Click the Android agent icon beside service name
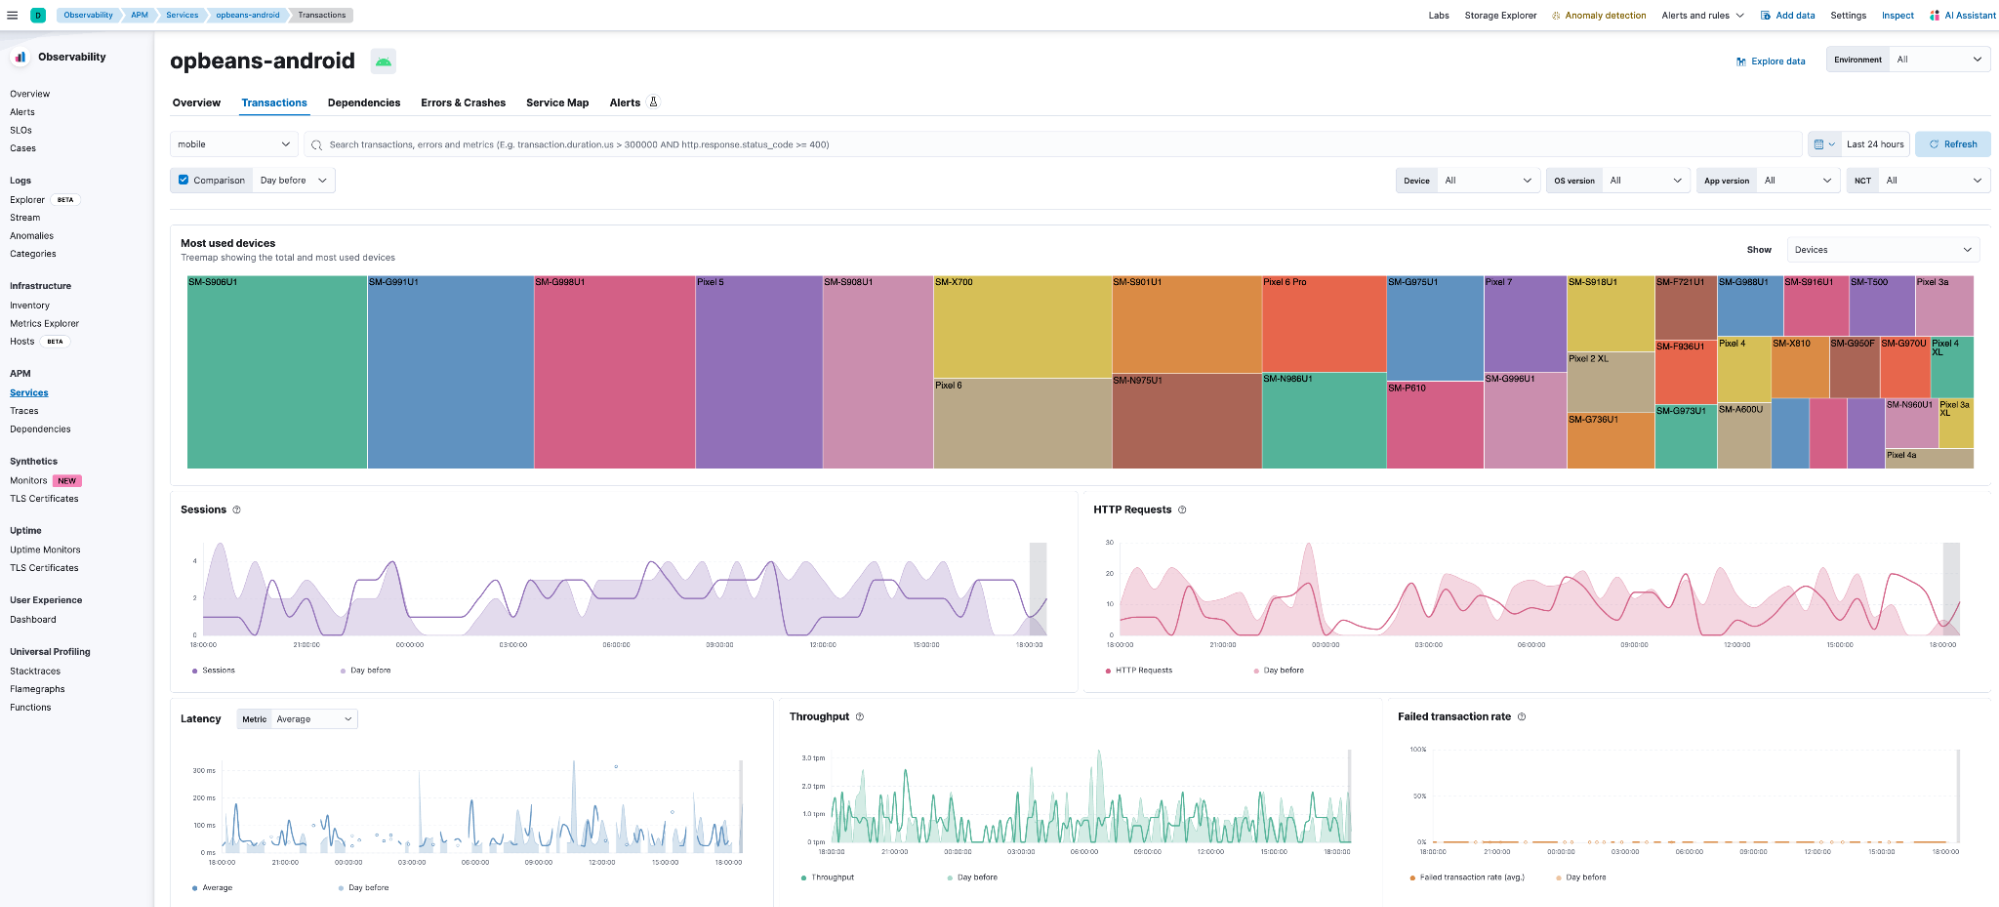 (x=383, y=62)
